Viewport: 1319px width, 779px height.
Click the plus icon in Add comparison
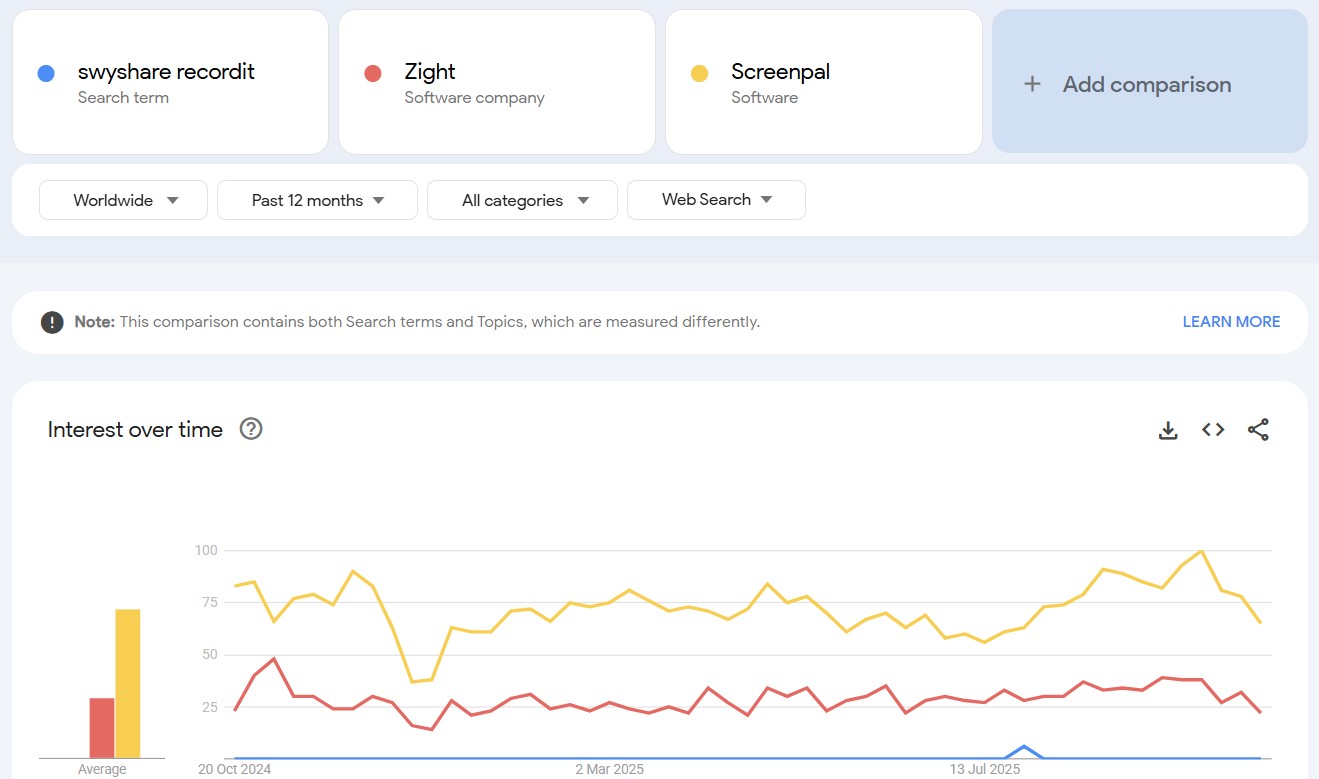coord(1032,84)
